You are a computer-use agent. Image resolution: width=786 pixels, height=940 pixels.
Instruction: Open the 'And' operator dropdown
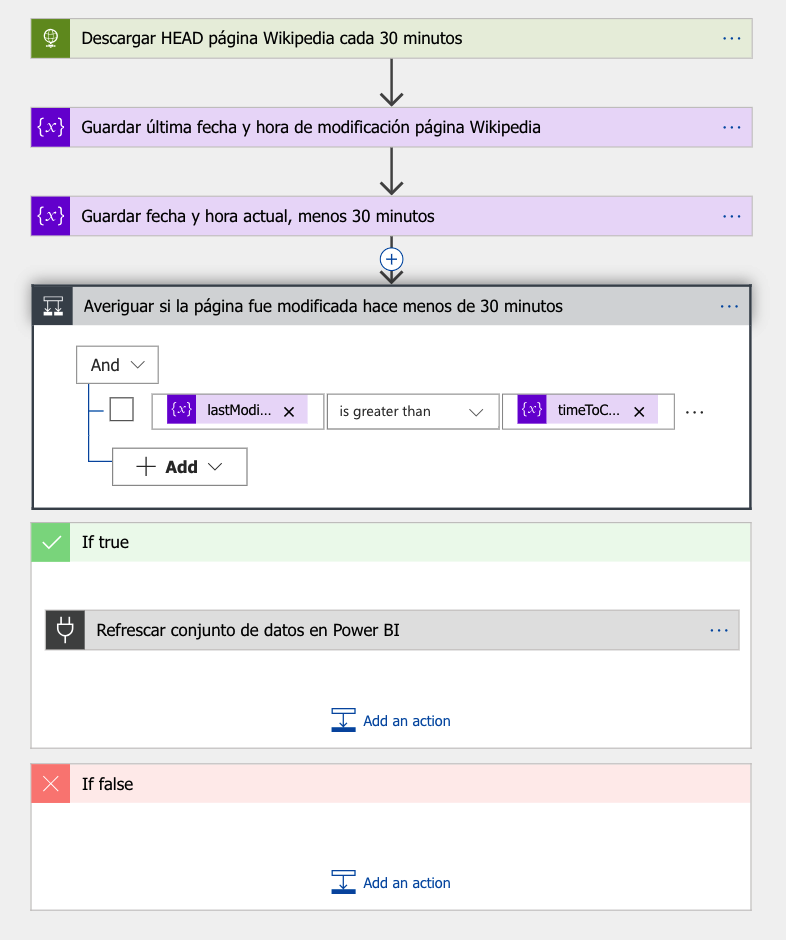click(x=117, y=364)
